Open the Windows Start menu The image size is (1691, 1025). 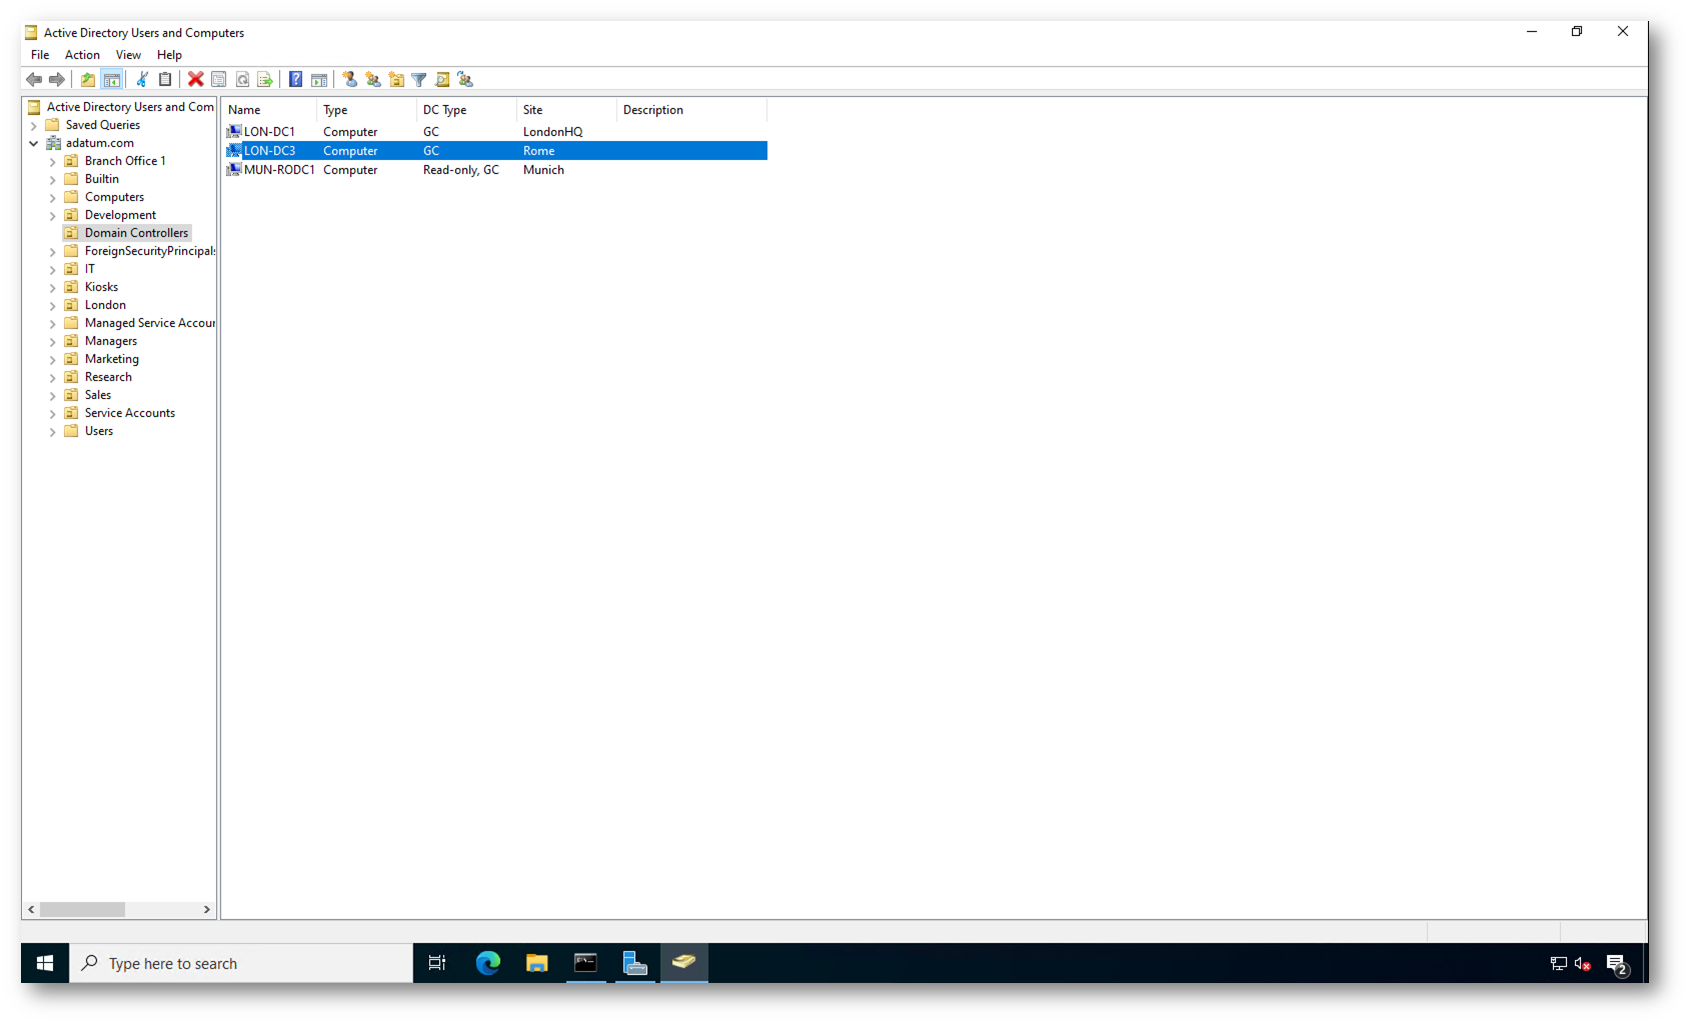[x=45, y=963]
